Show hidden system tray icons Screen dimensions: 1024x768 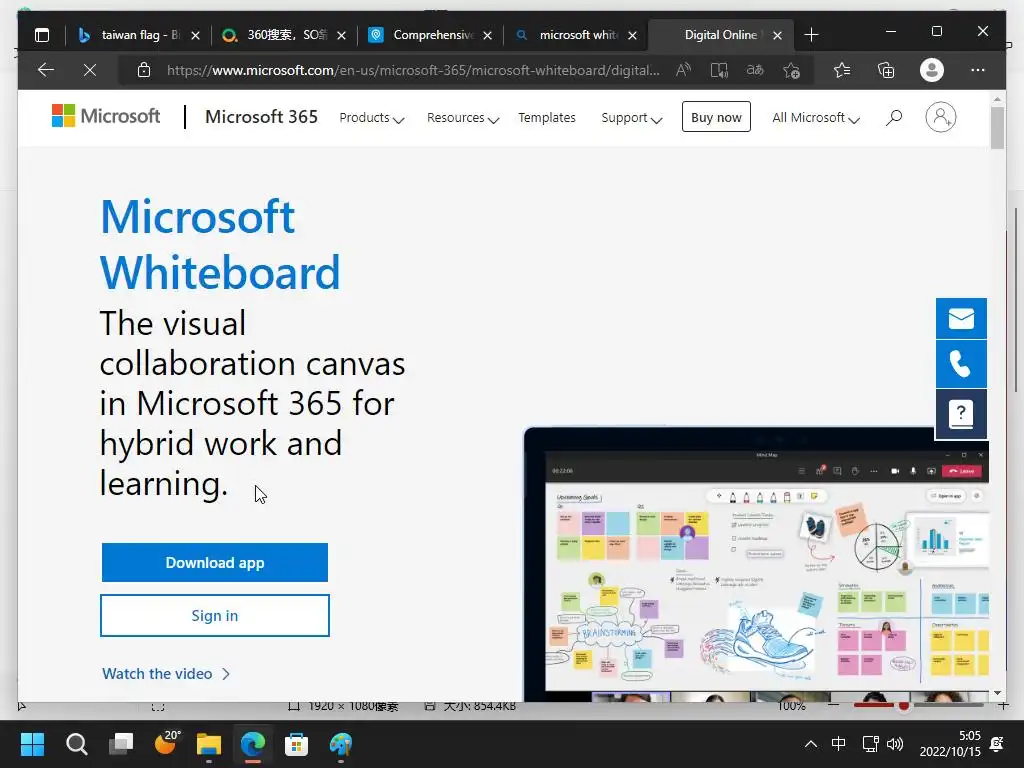[810, 744]
